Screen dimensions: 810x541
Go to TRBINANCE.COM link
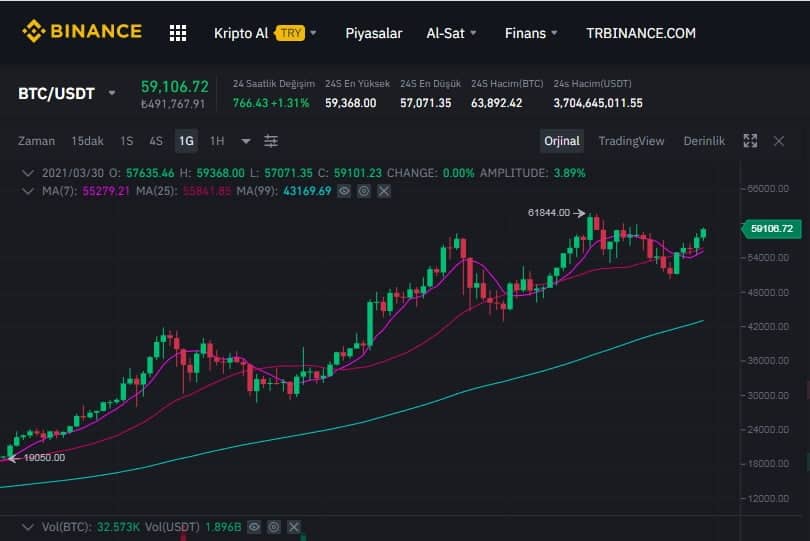coord(640,33)
